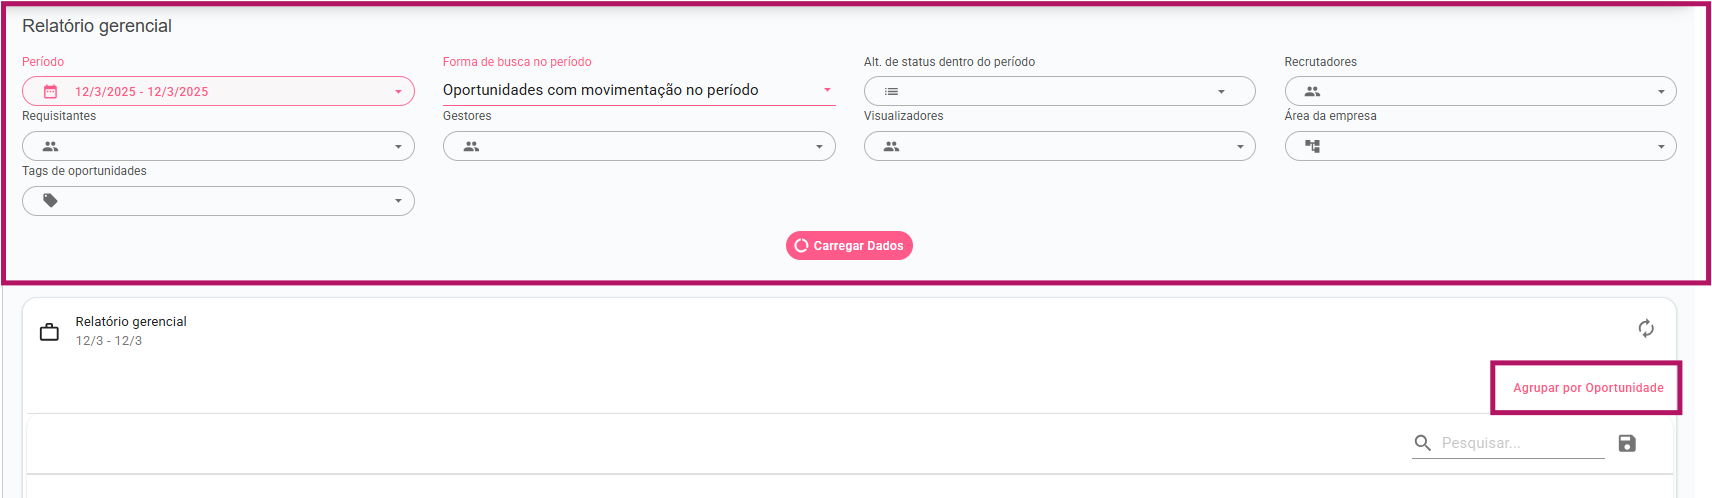Open the Tags de oportunidades dropdown arrow
1712x498 pixels.
398,201
